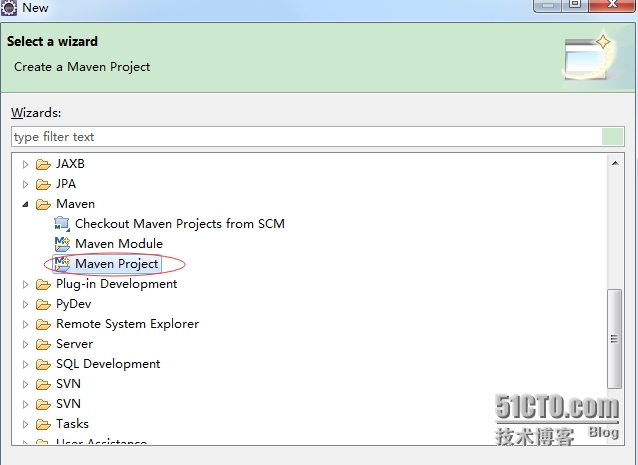Select the PyDev item

[74, 304]
